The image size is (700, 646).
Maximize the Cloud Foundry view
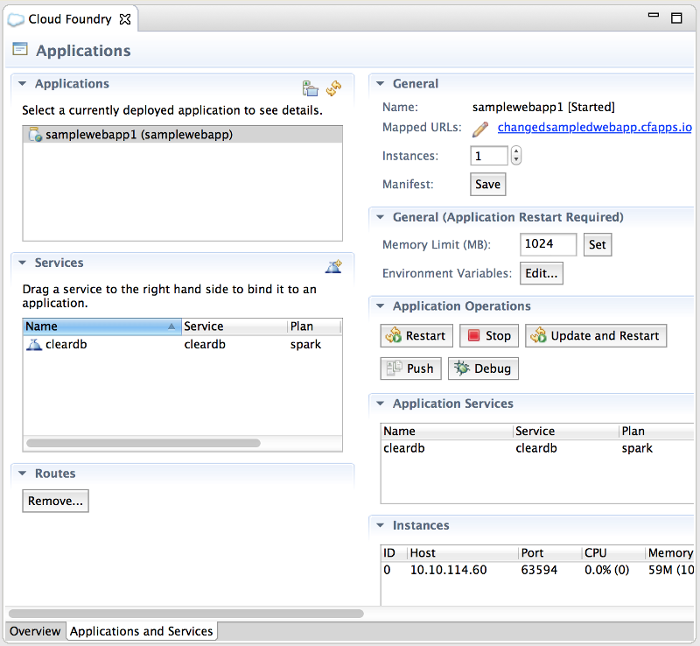[x=677, y=18]
